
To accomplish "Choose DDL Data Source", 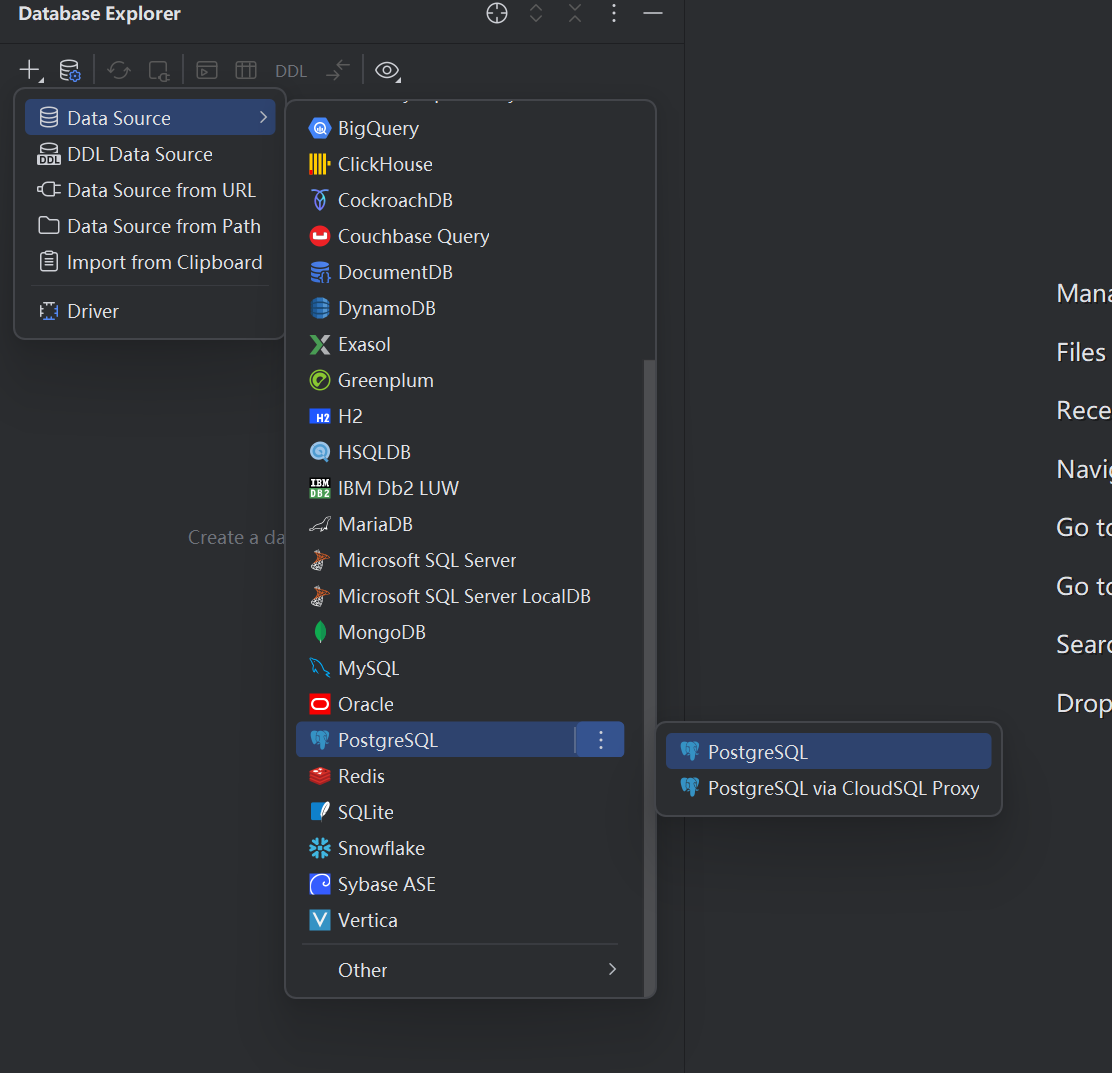I will (x=150, y=154).
